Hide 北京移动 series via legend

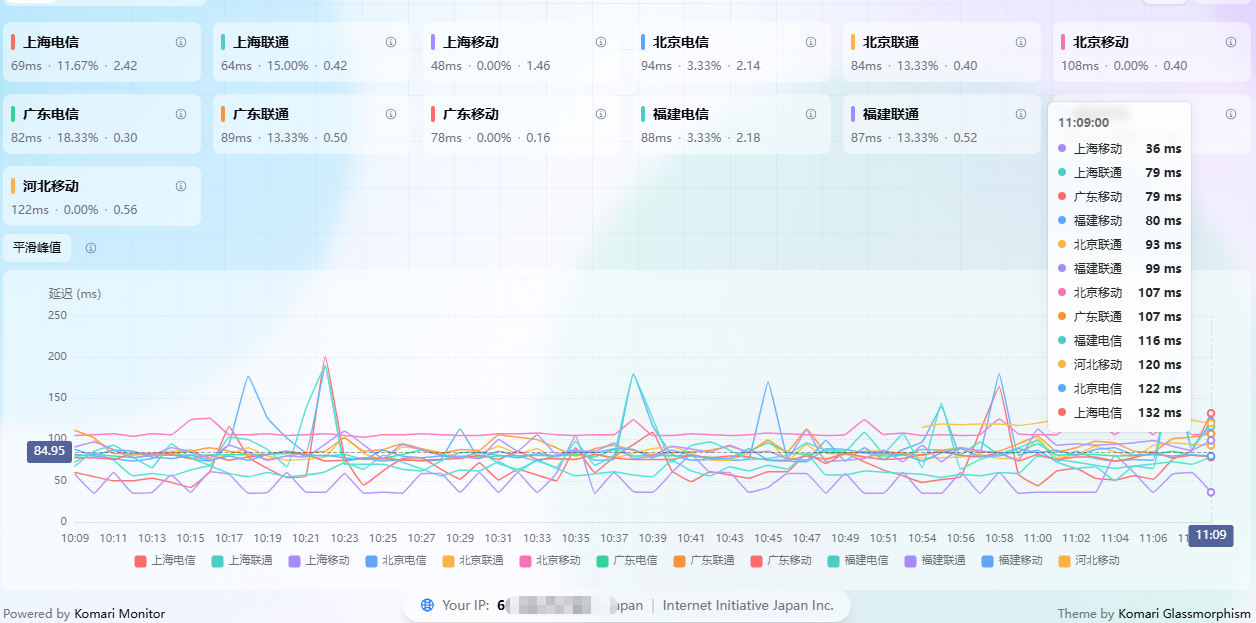tap(550, 561)
